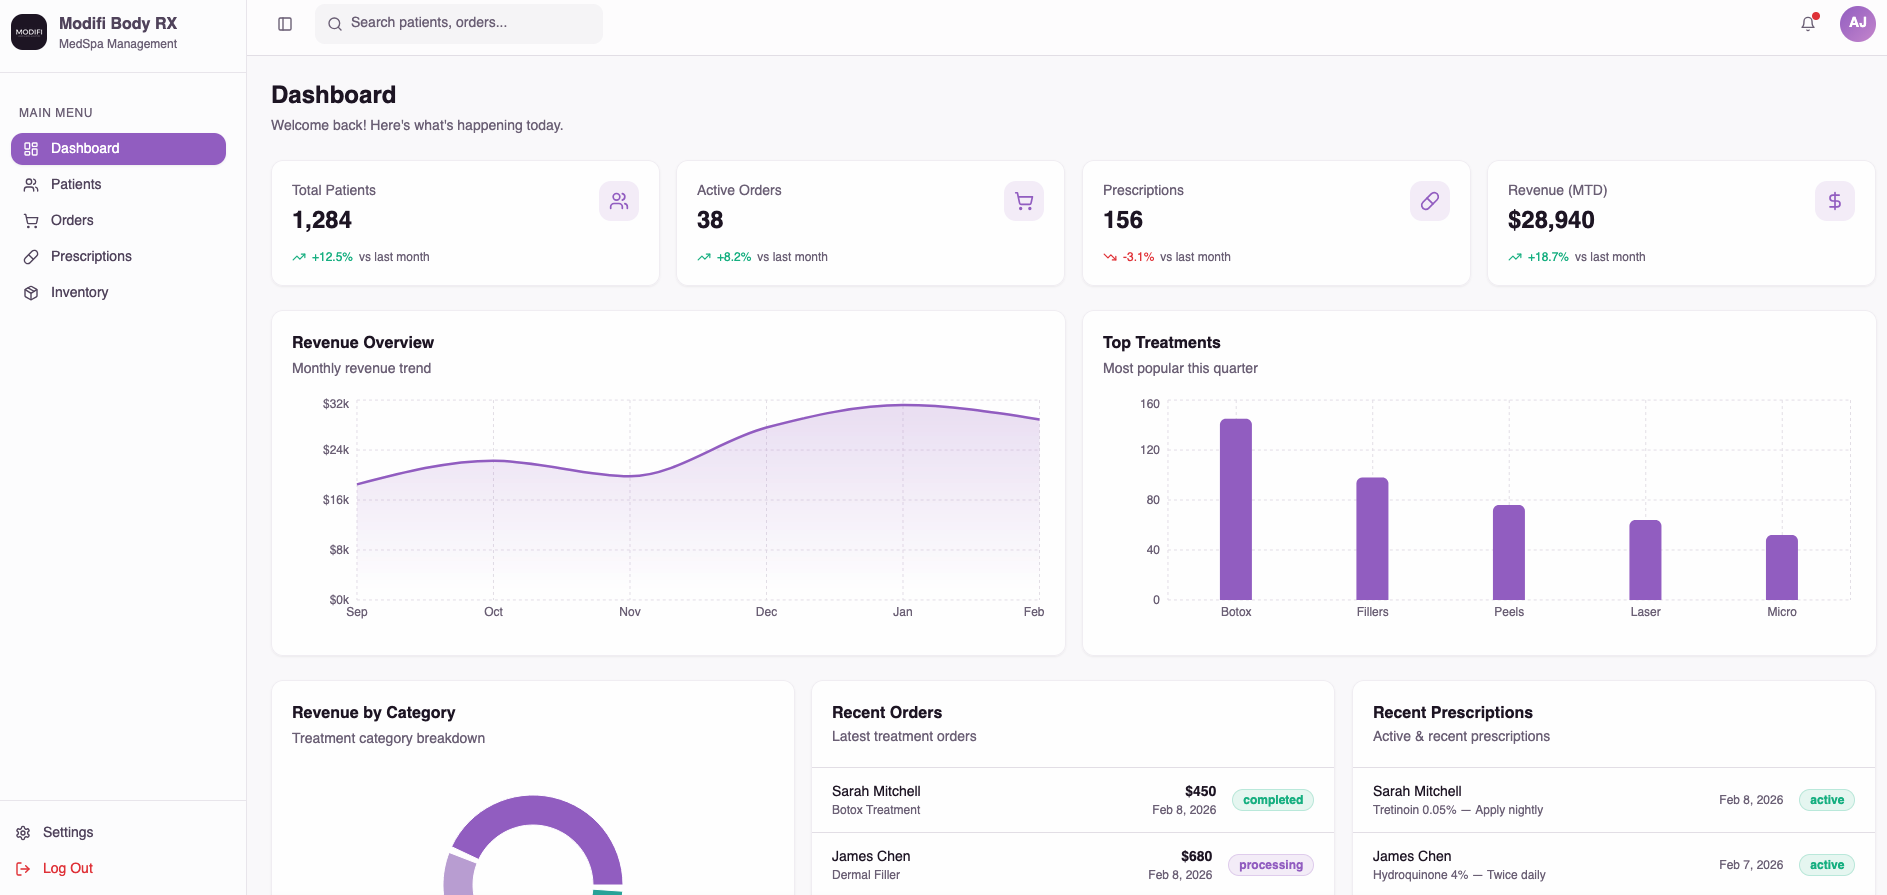Click the Settings gear icon

(x=23, y=833)
